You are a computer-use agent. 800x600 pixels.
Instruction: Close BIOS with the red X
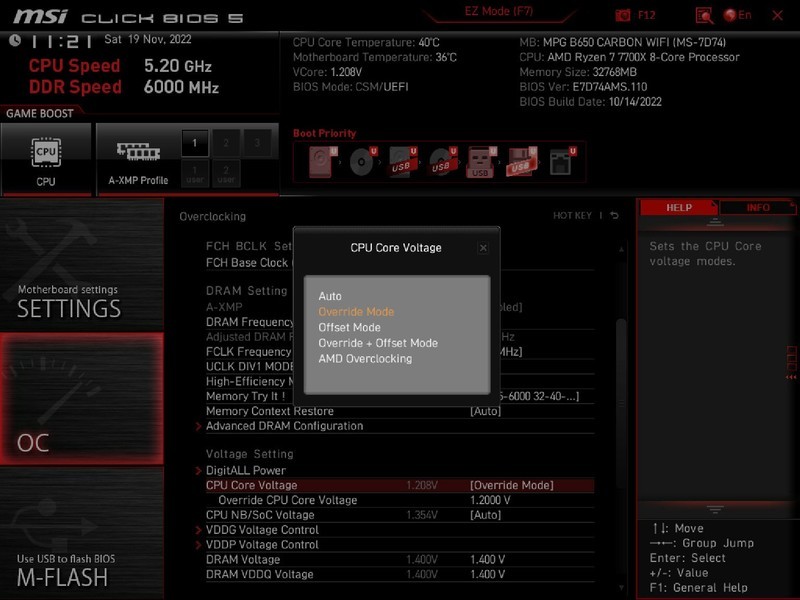[777, 16]
